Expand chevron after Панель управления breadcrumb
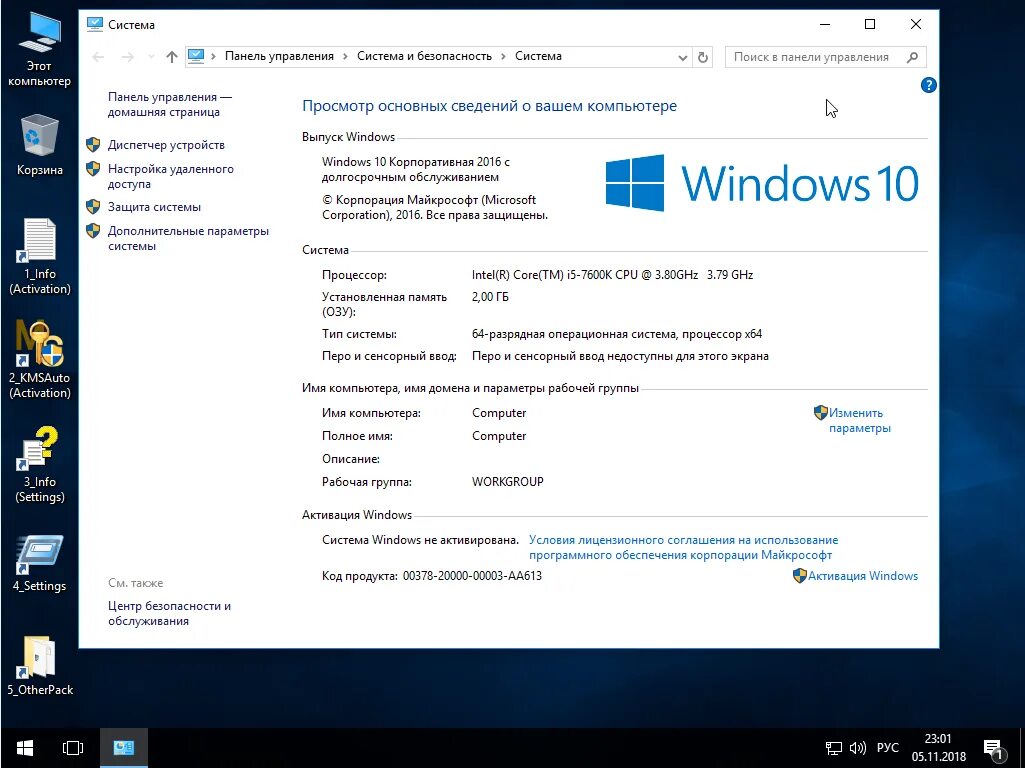The height and width of the screenshot is (768, 1025). 345,56
